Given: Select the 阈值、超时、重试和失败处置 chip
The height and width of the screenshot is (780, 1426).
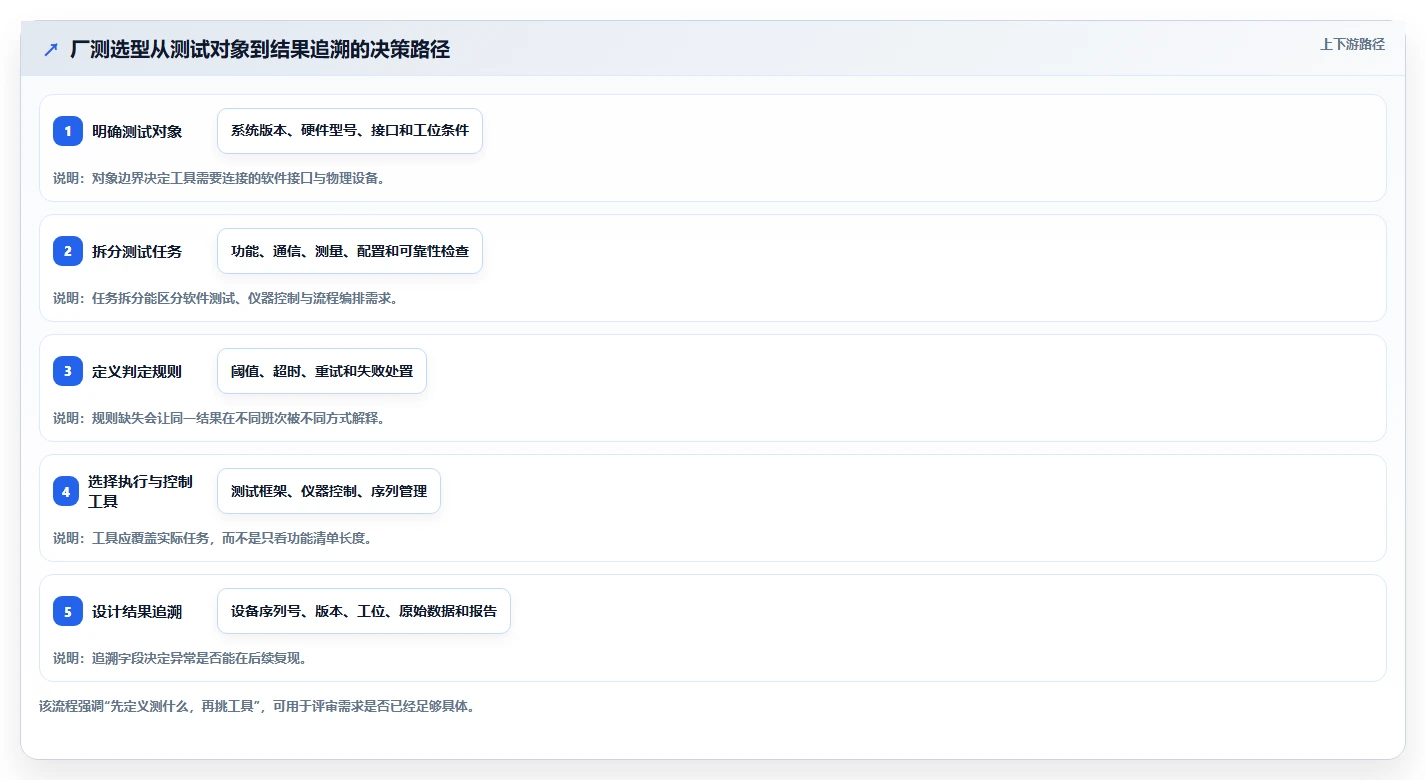Looking at the screenshot, I should click(x=322, y=371).
